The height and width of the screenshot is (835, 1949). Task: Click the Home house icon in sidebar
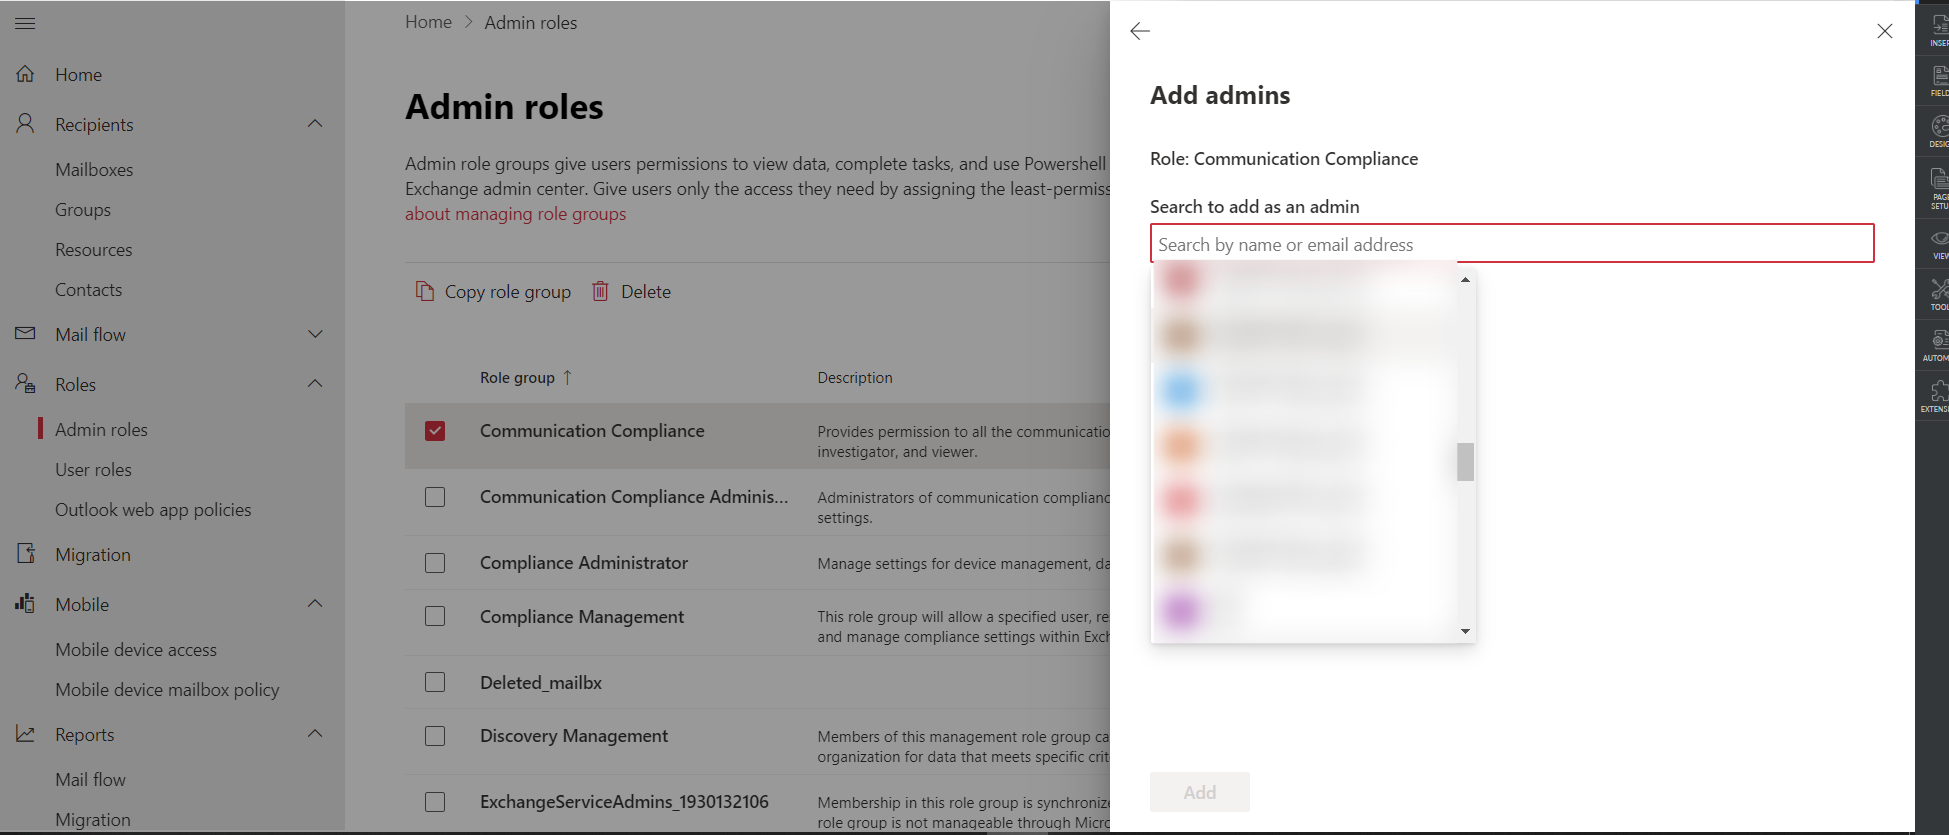point(26,74)
